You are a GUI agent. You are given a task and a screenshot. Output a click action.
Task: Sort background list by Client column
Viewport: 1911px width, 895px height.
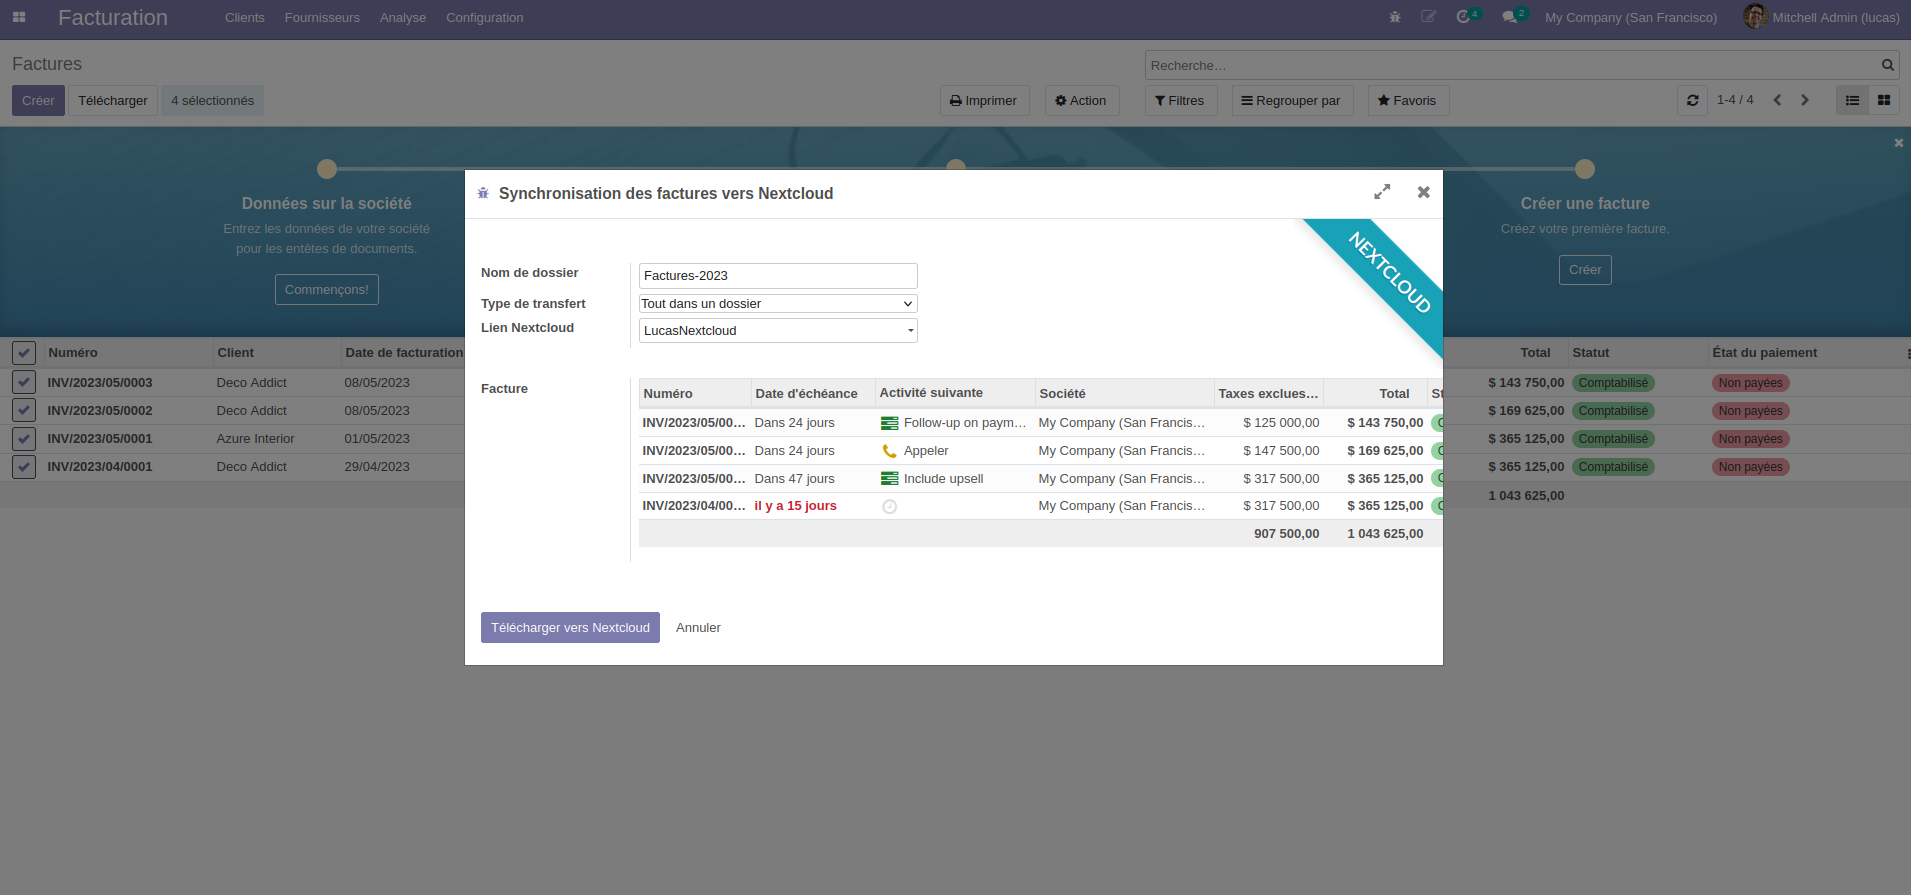(x=276, y=352)
